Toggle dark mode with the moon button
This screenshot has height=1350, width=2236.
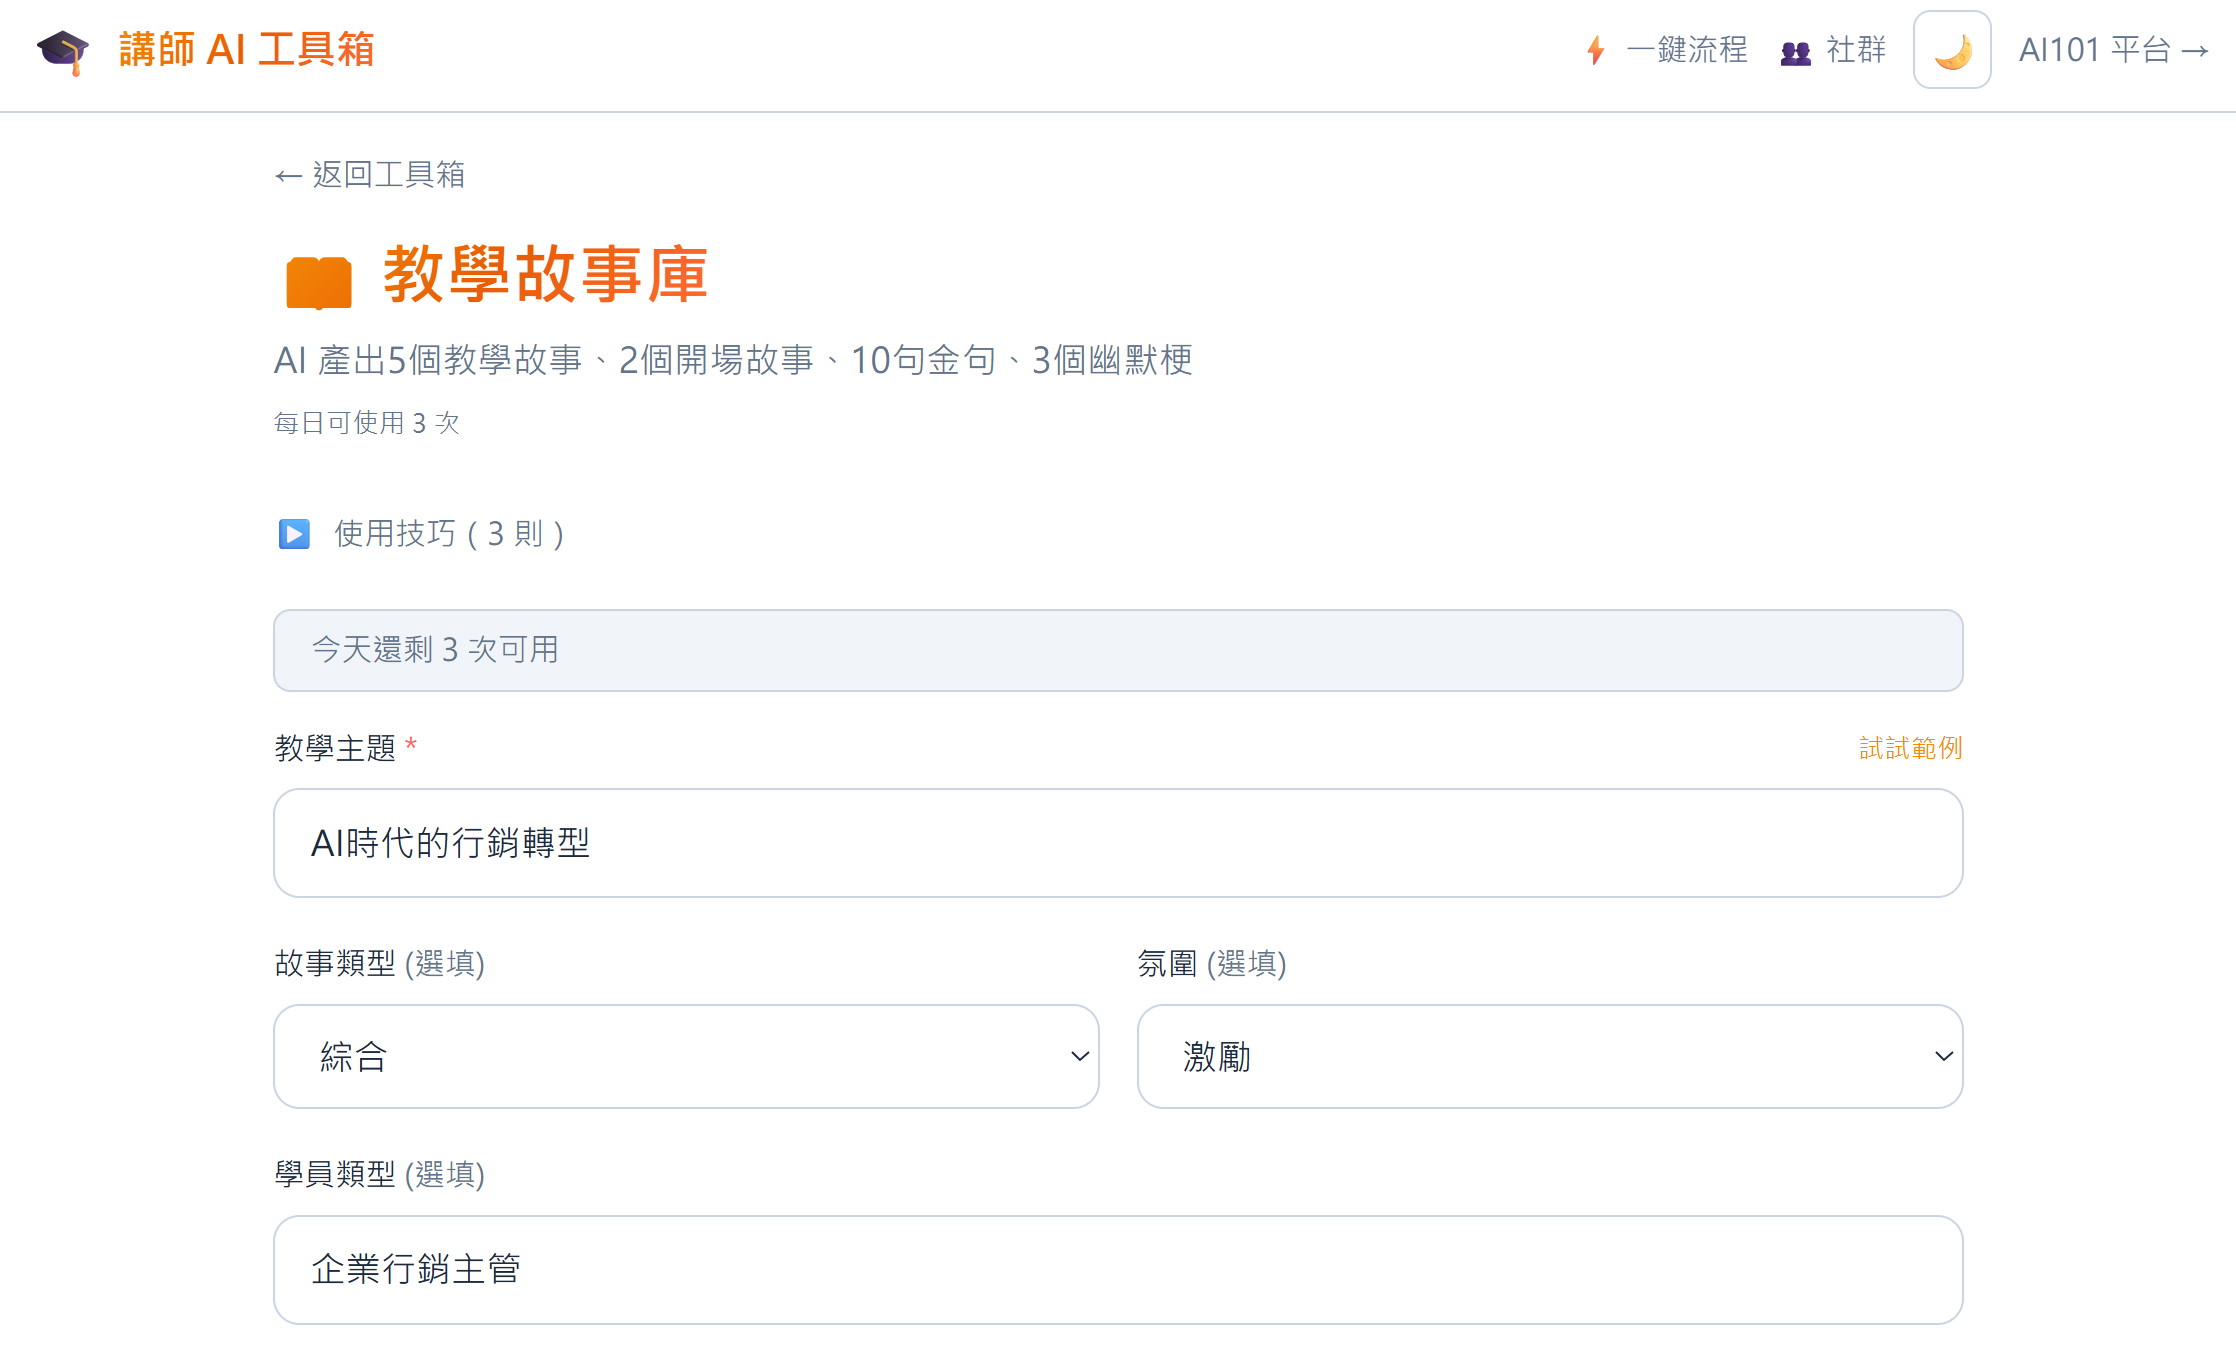tap(1951, 50)
